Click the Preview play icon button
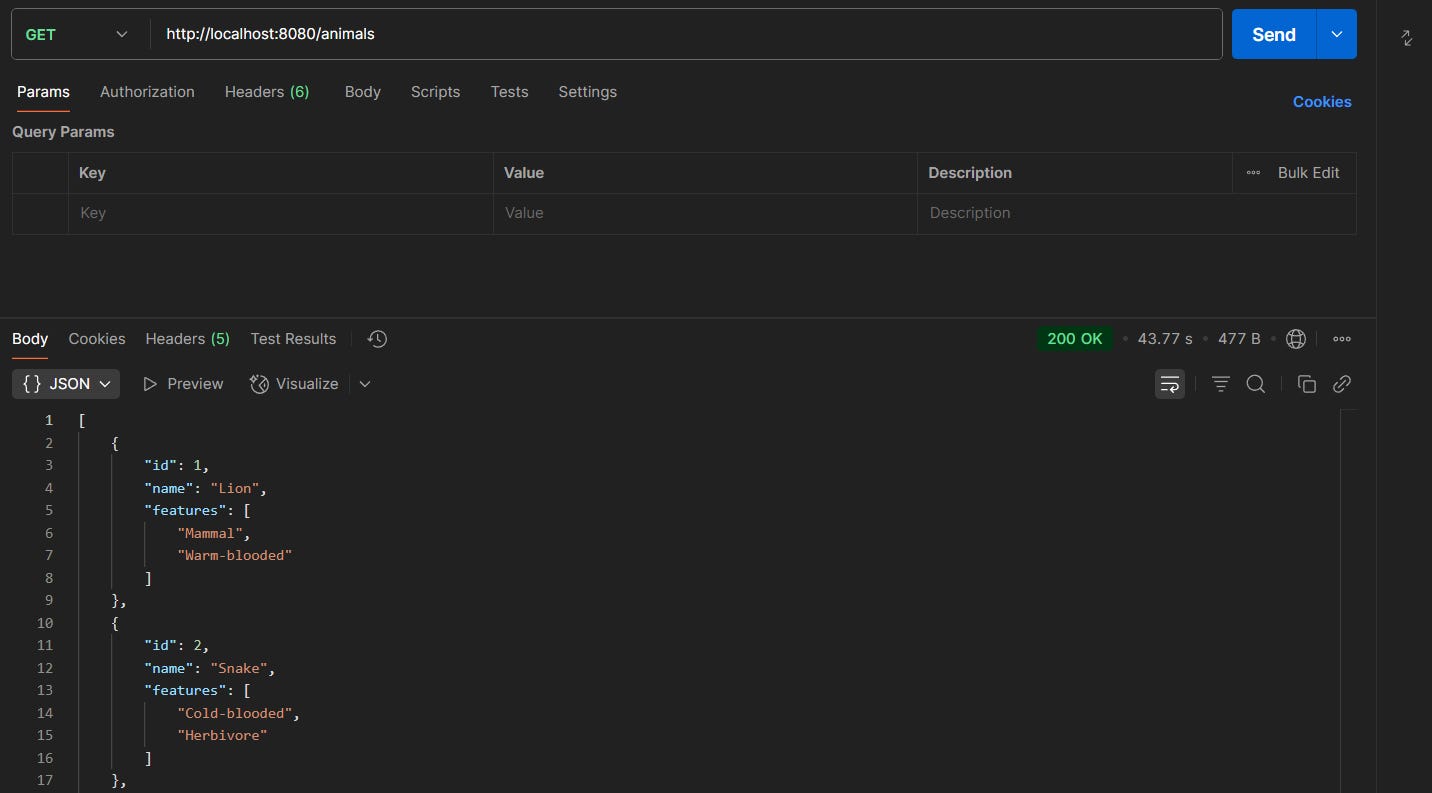The width and height of the screenshot is (1432, 793). click(183, 384)
